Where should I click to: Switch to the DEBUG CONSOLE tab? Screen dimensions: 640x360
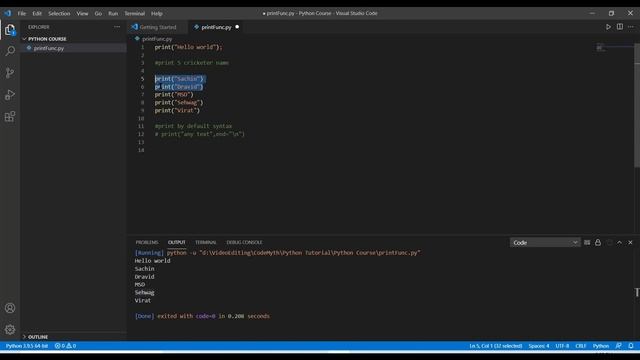coord(244,242)
